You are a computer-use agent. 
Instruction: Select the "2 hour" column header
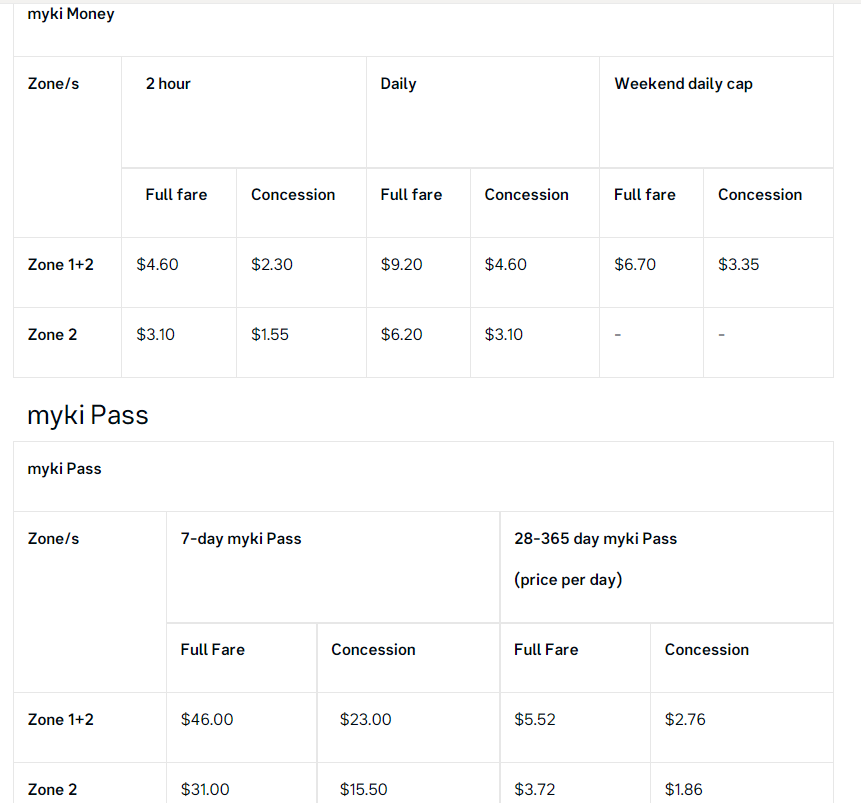pyautogui.click(x=168, y=84)
